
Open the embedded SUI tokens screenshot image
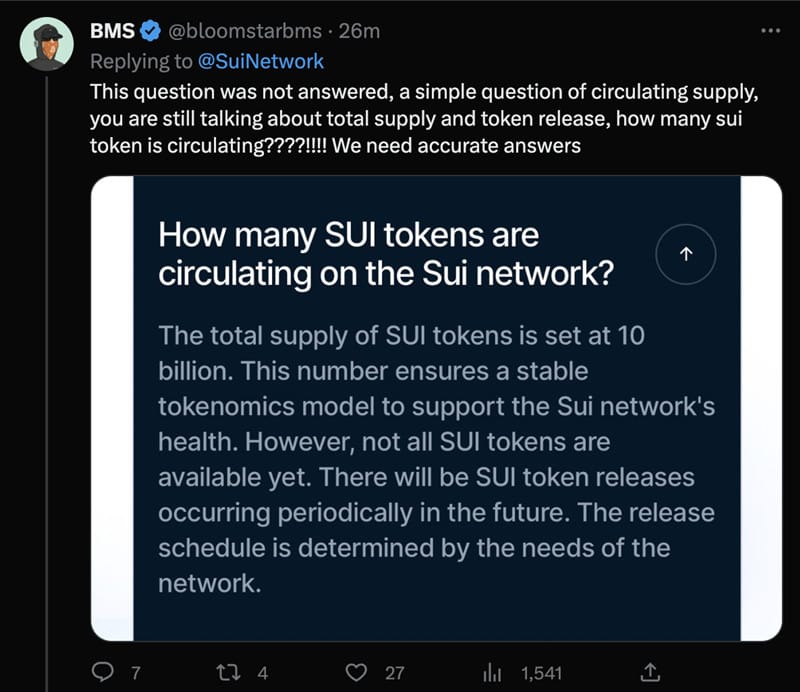(436, 408)
